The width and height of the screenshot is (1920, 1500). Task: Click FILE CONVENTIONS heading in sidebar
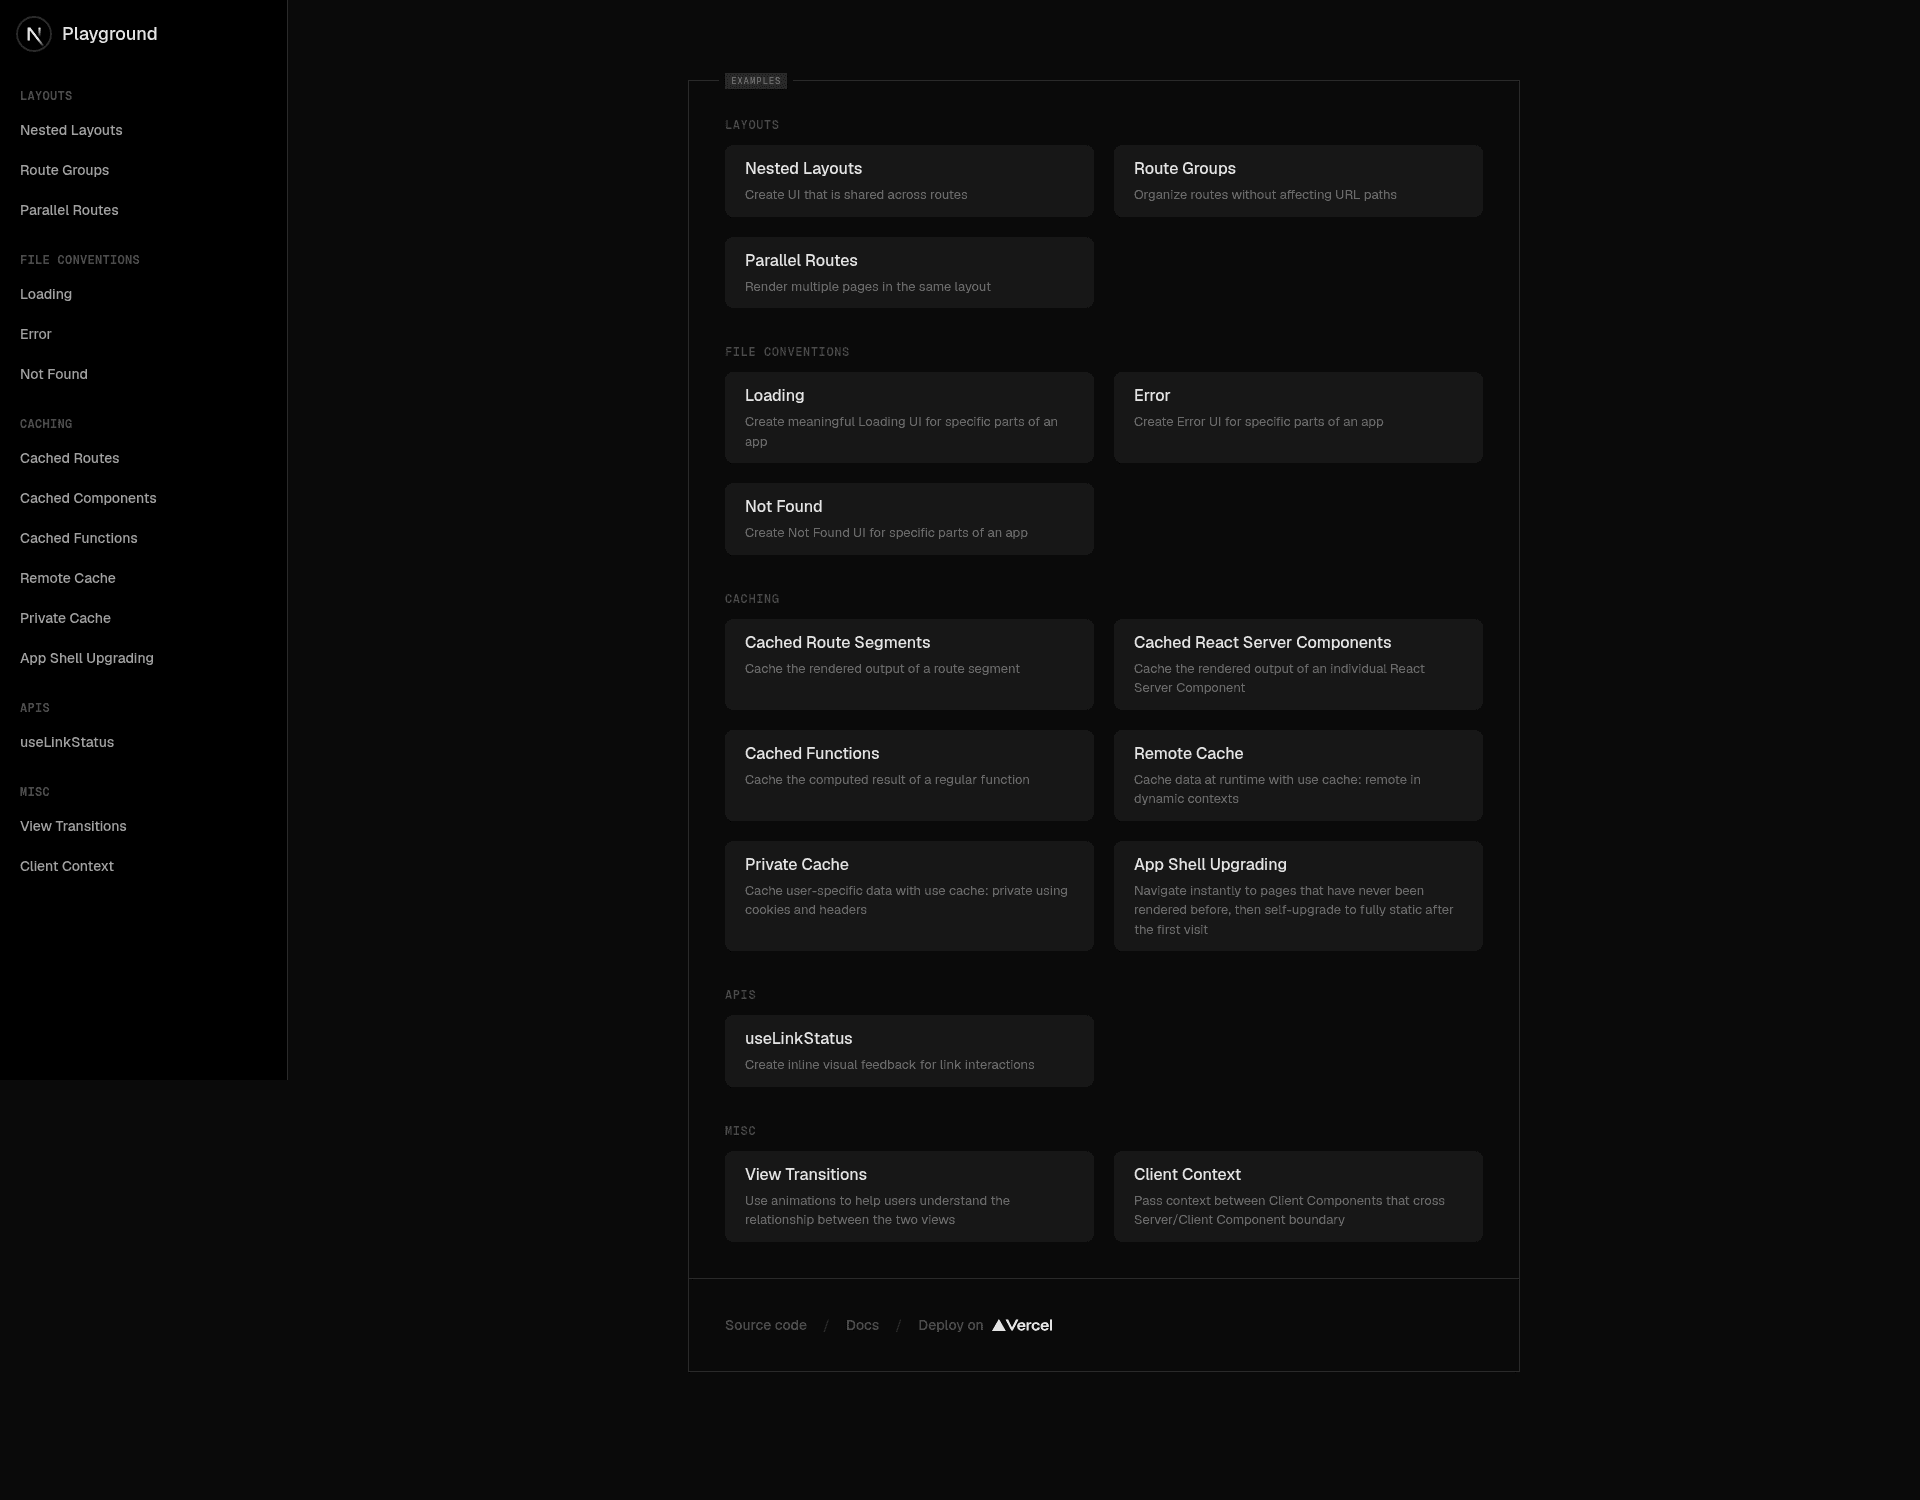(x=80, y=260)
